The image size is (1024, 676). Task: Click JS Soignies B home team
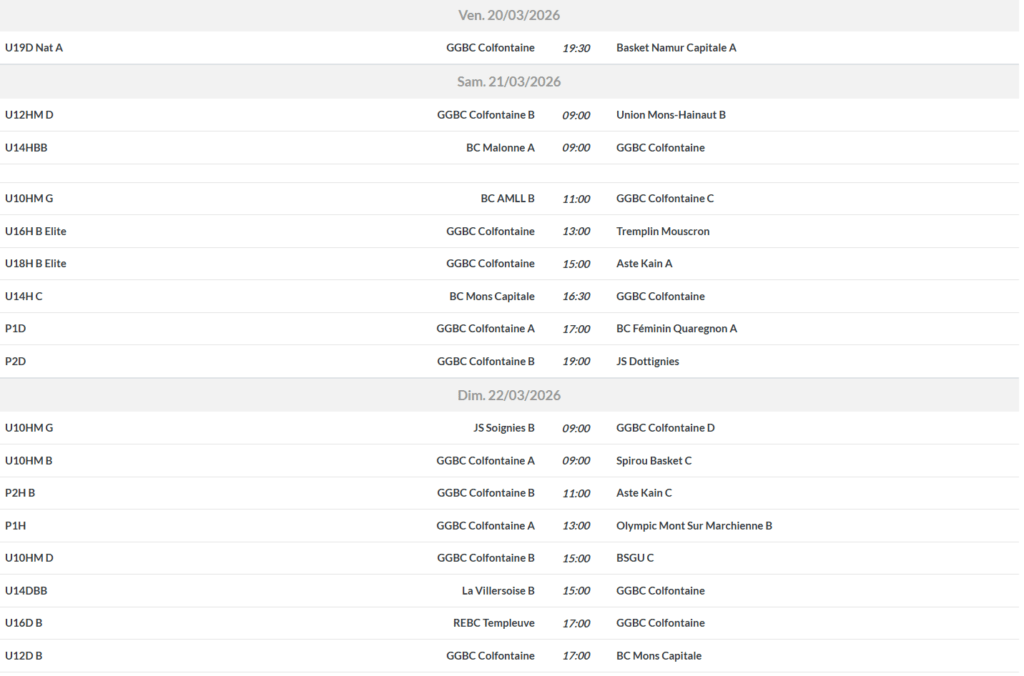[x=503, y=428]
